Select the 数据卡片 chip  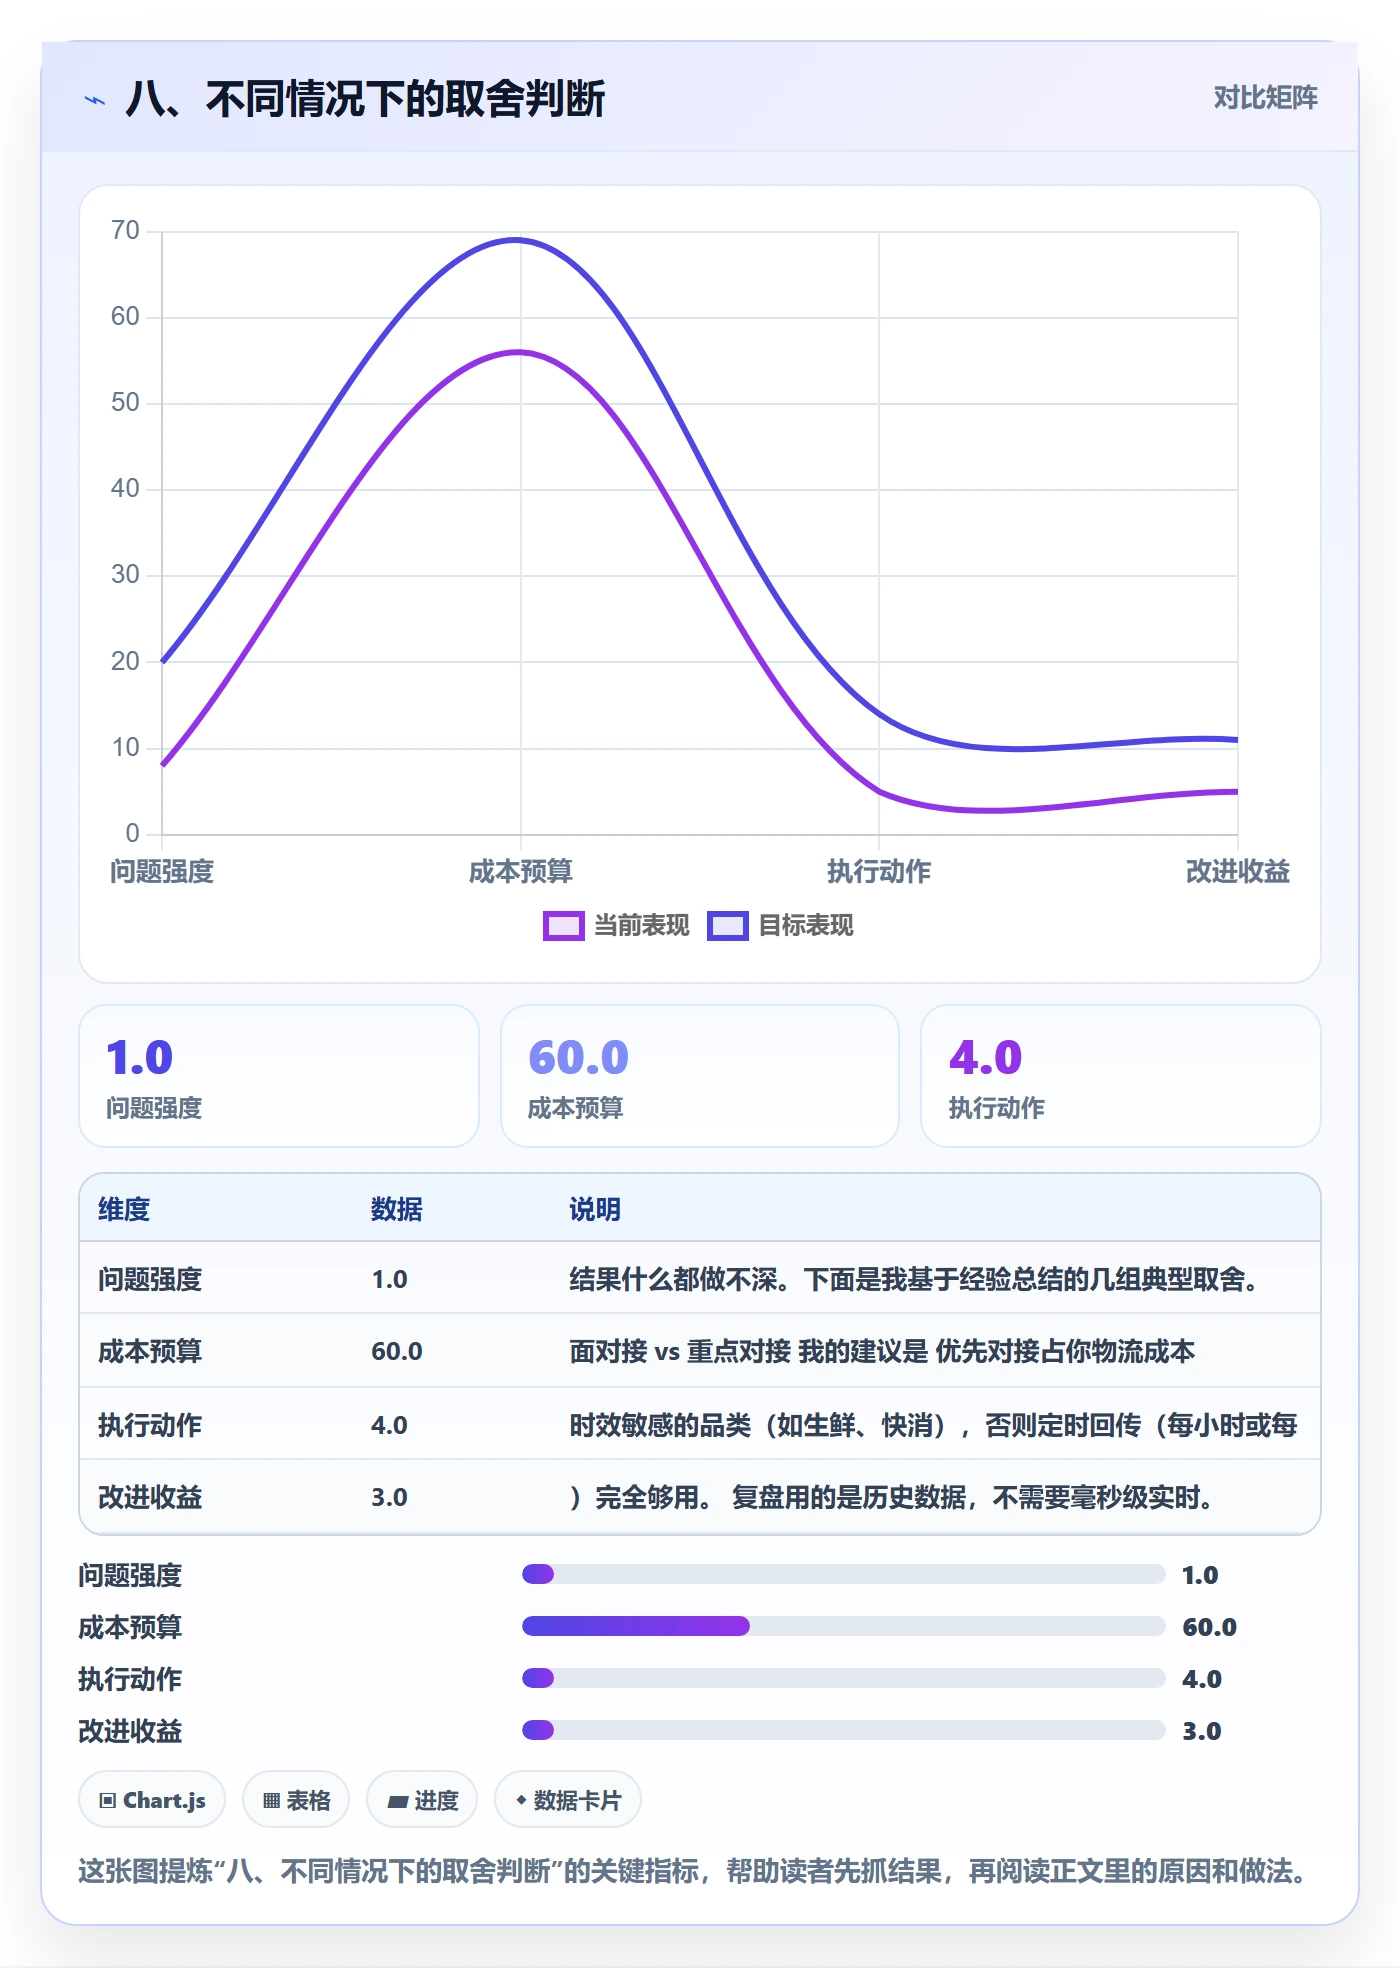pos(568,1800)
